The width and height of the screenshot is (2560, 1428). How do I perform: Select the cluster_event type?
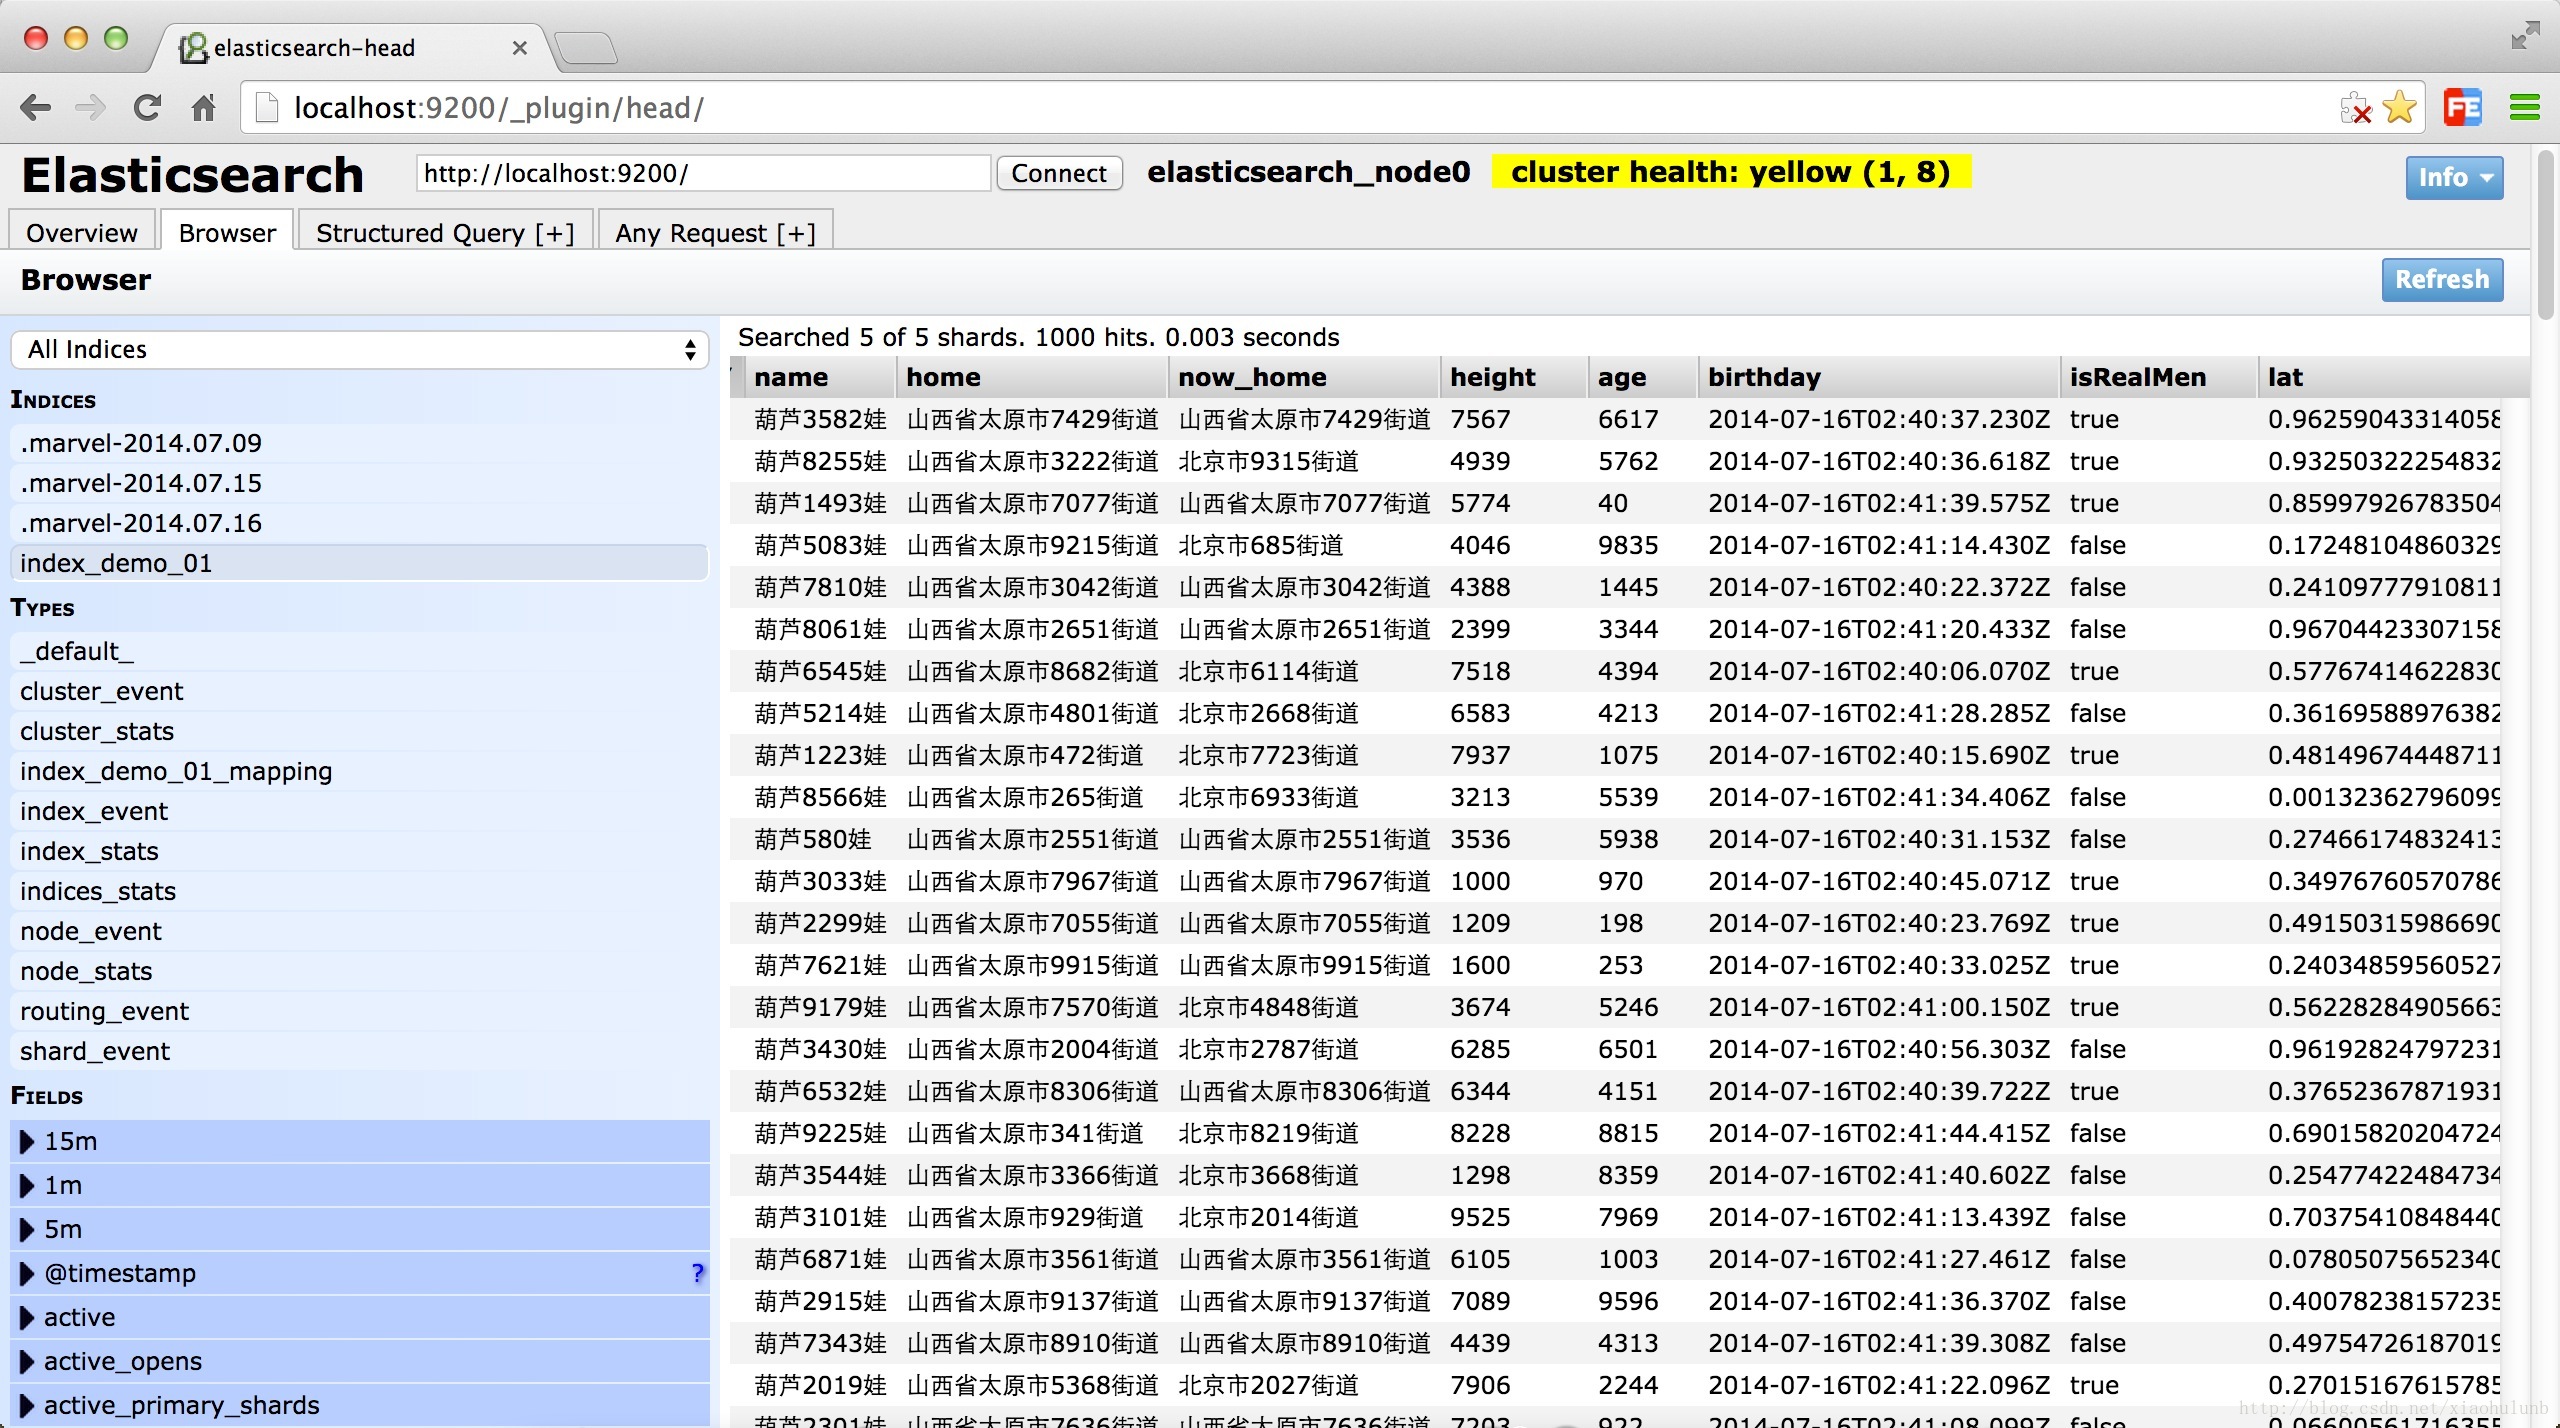pyautogui.click(x=360, y=691)
